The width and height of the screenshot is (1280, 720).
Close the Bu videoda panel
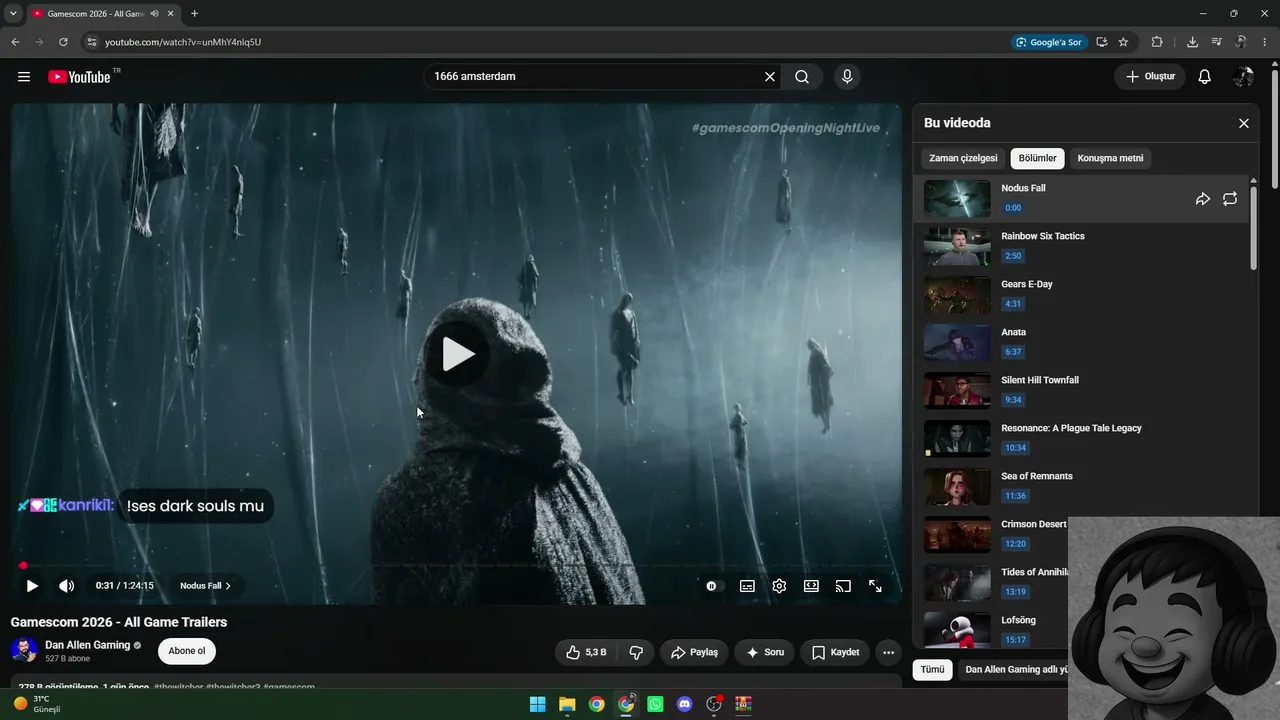[x=1244, y=123]
